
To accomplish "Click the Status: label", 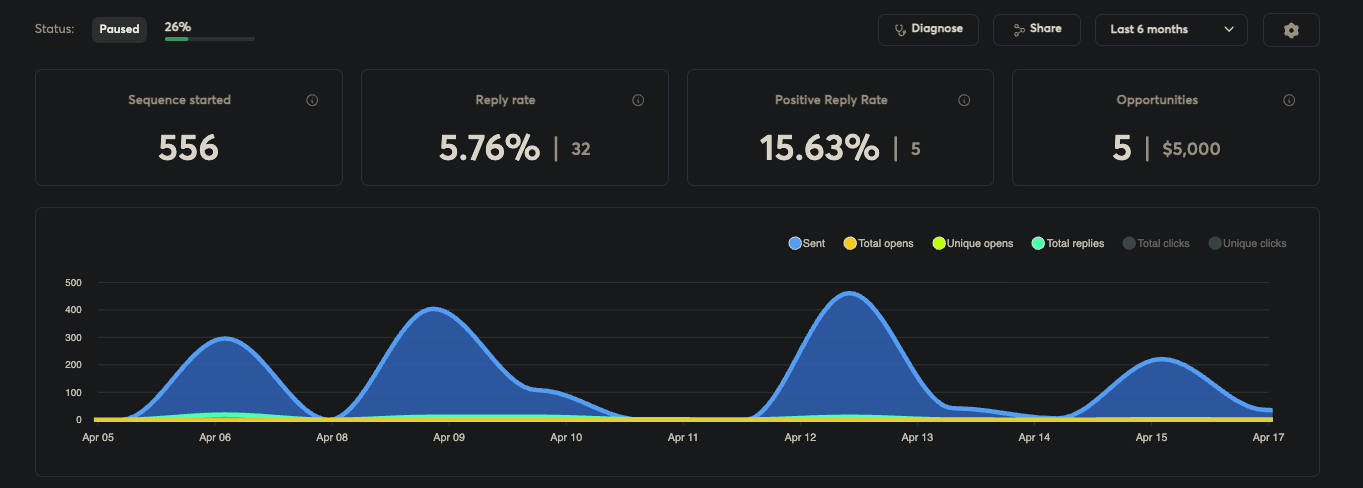I will (x=55, y=29).
